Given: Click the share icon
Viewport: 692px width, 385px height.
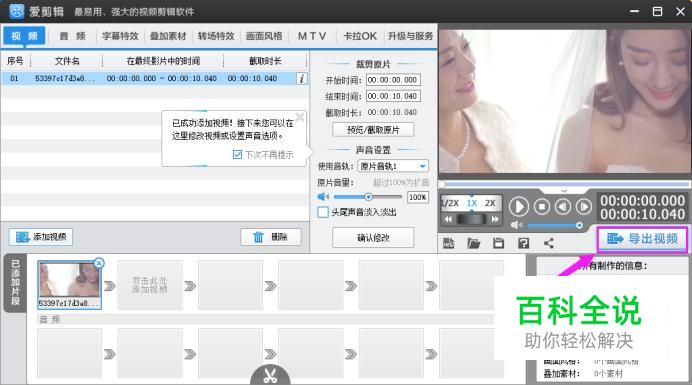Looking at the screenshot, I should pos(549,243).
